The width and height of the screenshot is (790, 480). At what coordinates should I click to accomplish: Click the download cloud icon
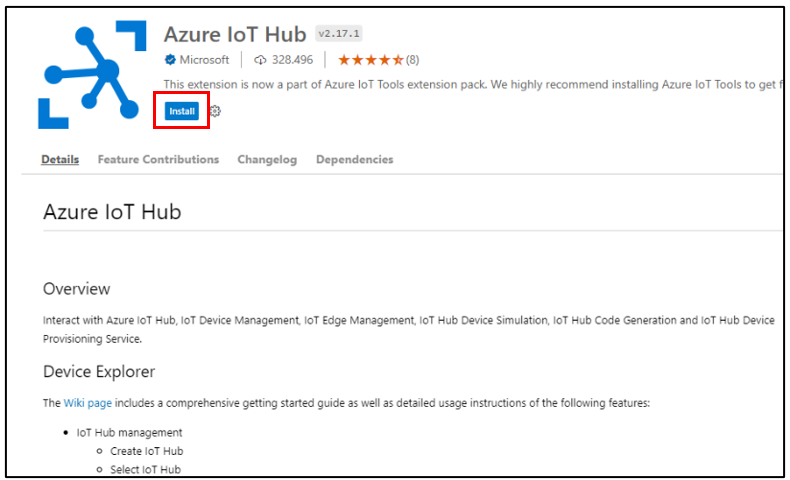pyautogui.click(x=260, y=60)
